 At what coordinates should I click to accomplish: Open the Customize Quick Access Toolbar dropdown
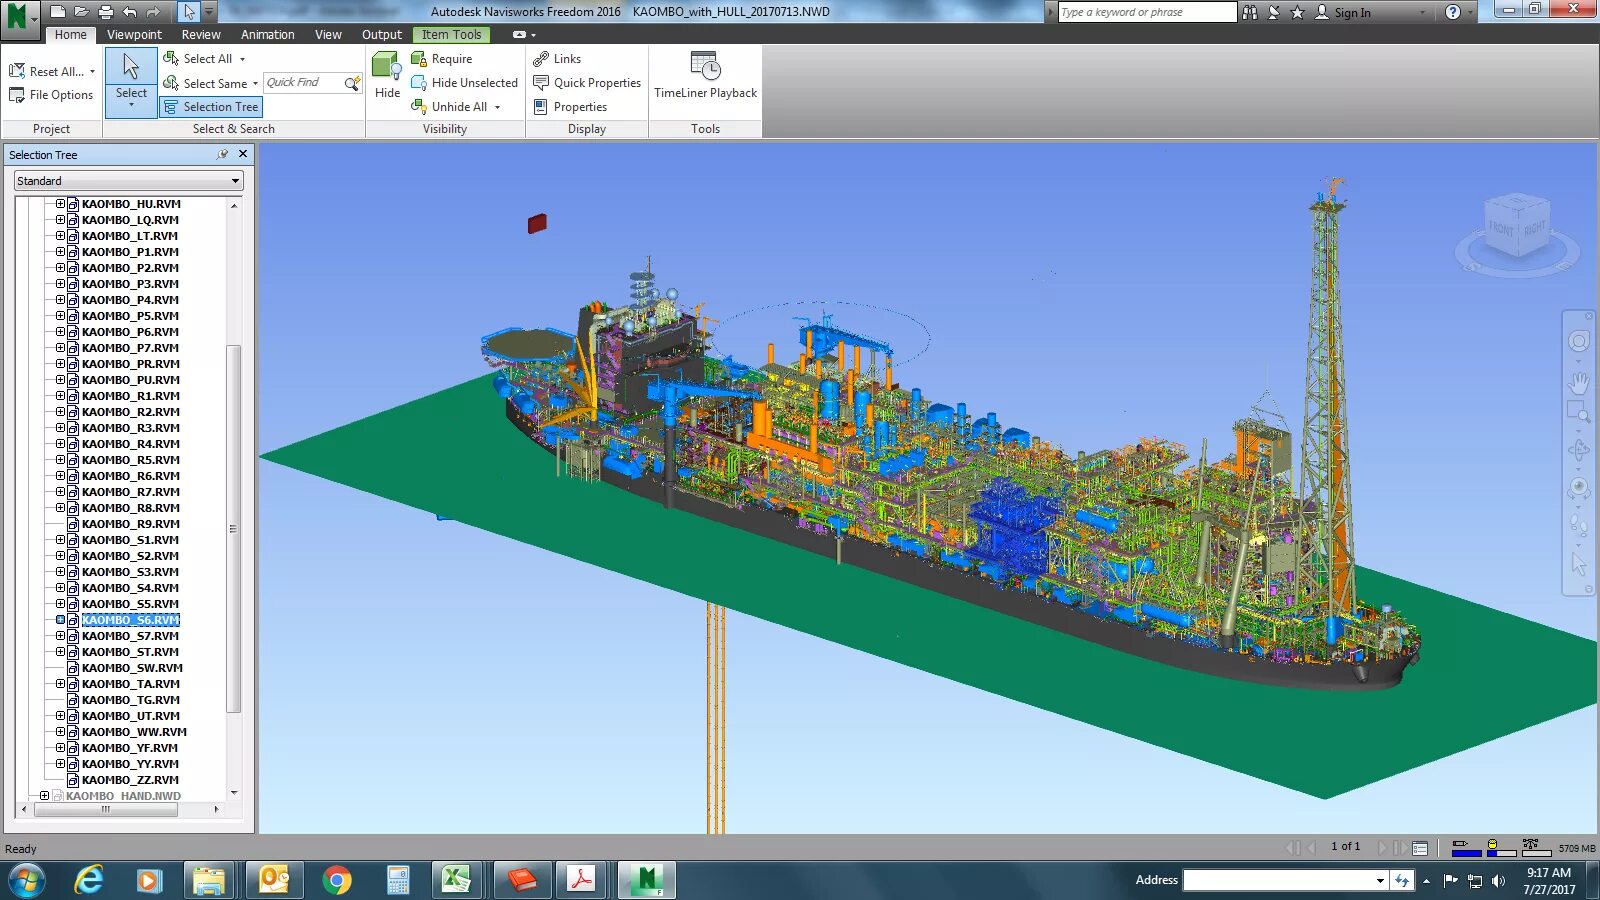[x=209, y=12]
